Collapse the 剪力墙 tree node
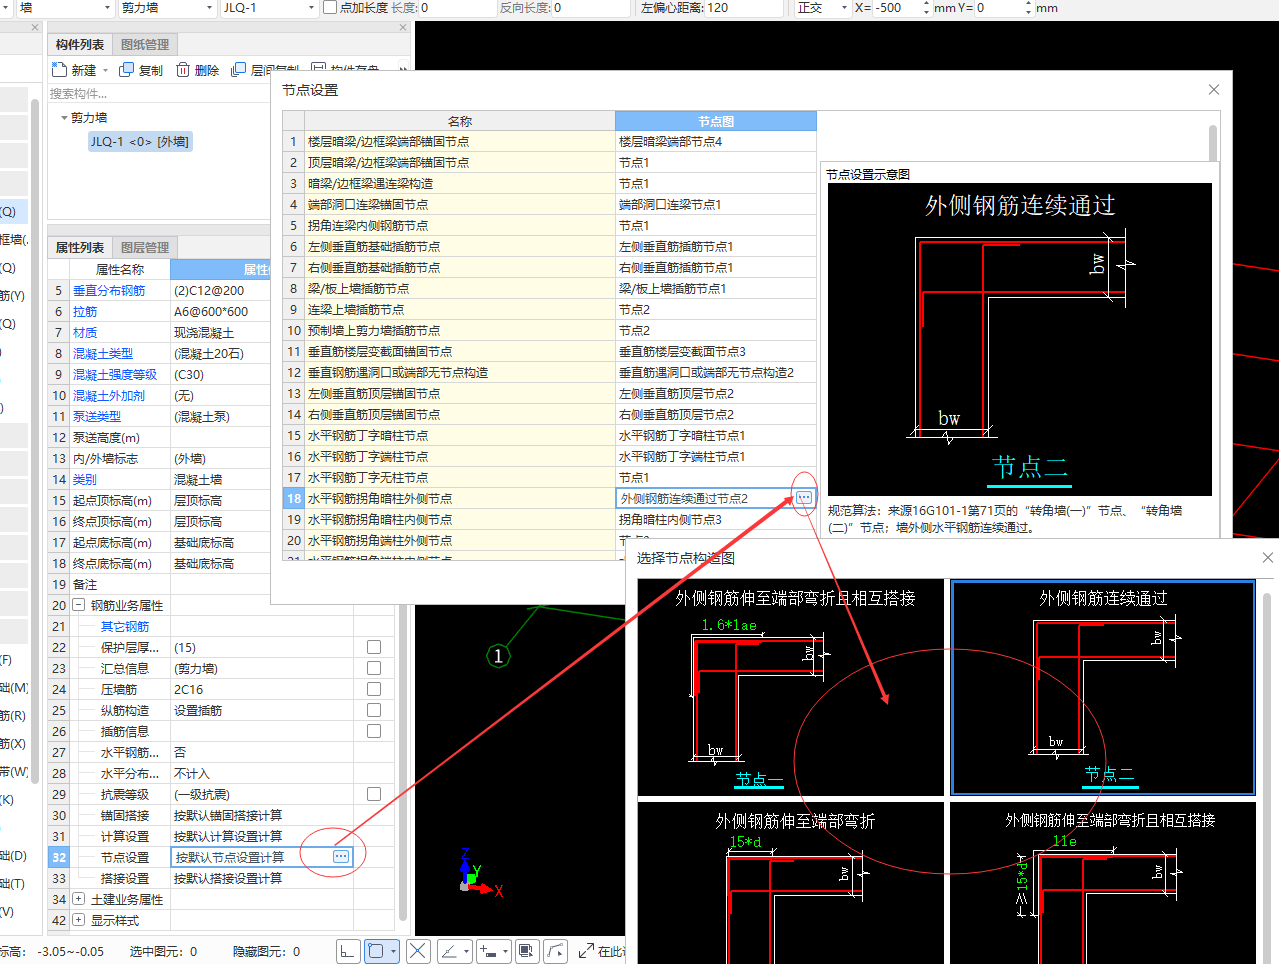Viewport: 1279px width, 964px height. click(65, 118)
